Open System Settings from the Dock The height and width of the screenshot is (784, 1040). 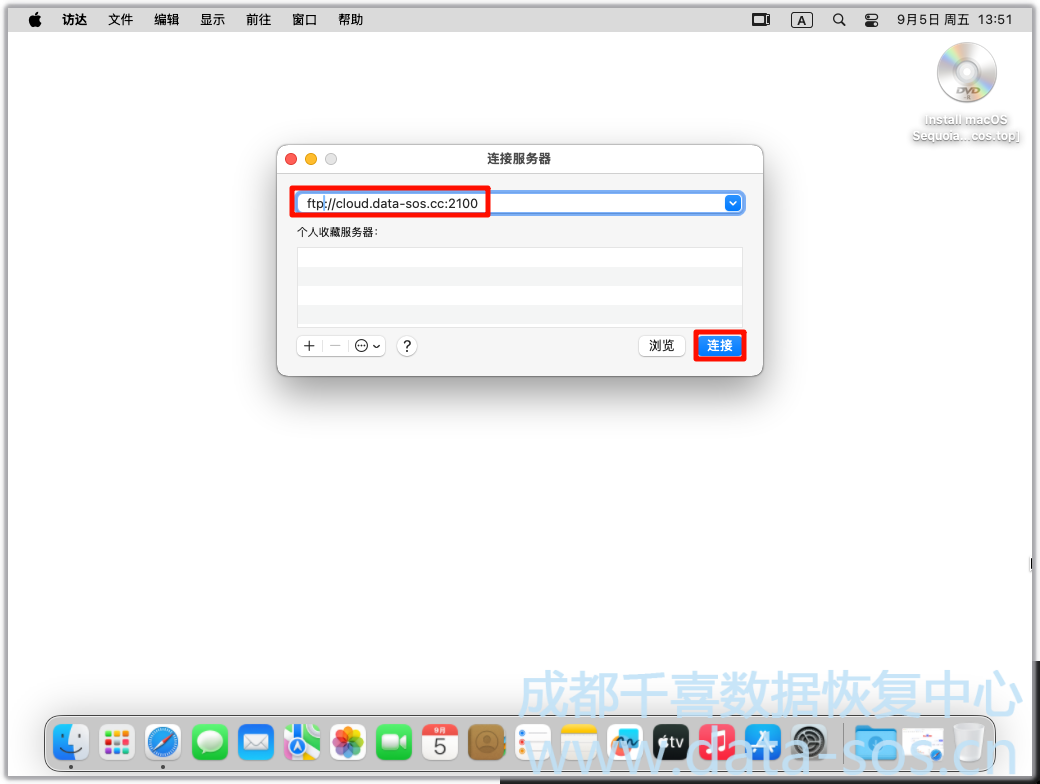pyautogui.click(x=808, y=742)
